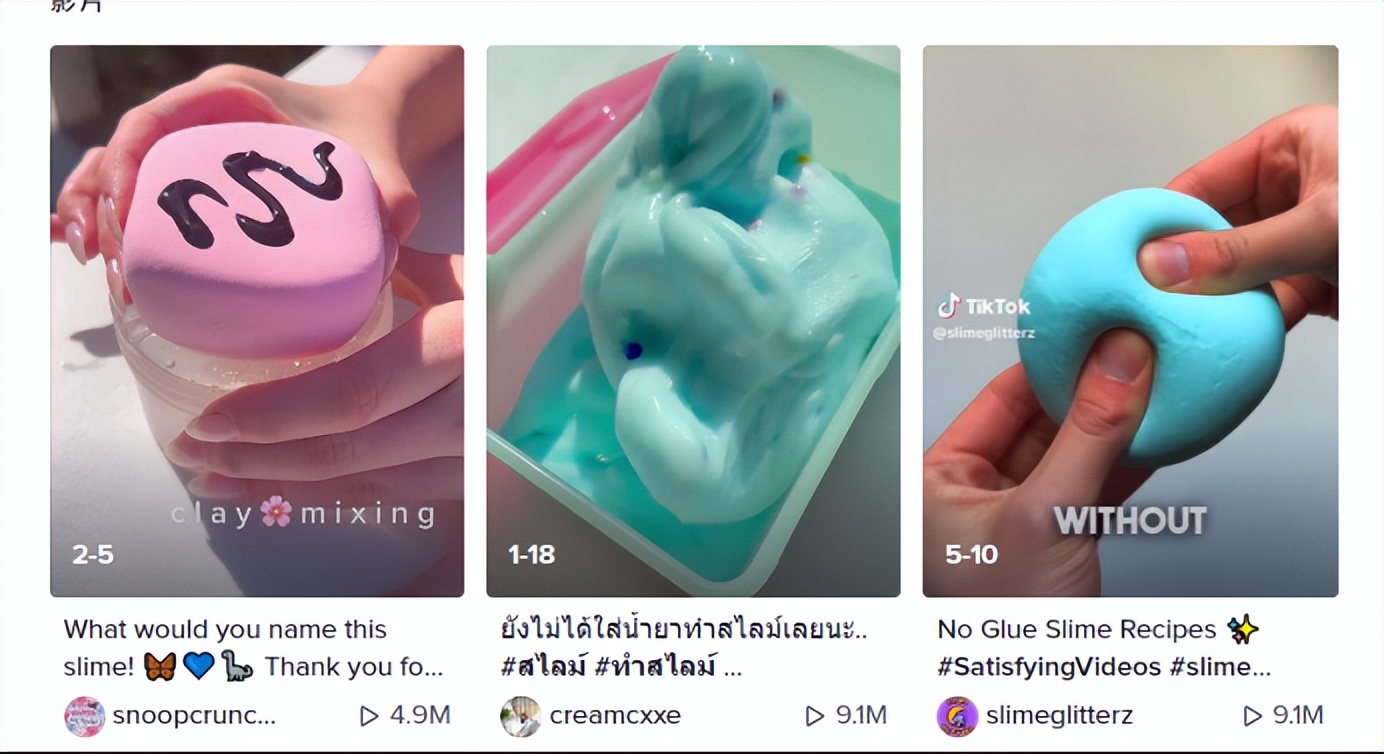Click the 5-10 date label on blue video
1384x754 pixels.
pos(971,554)
